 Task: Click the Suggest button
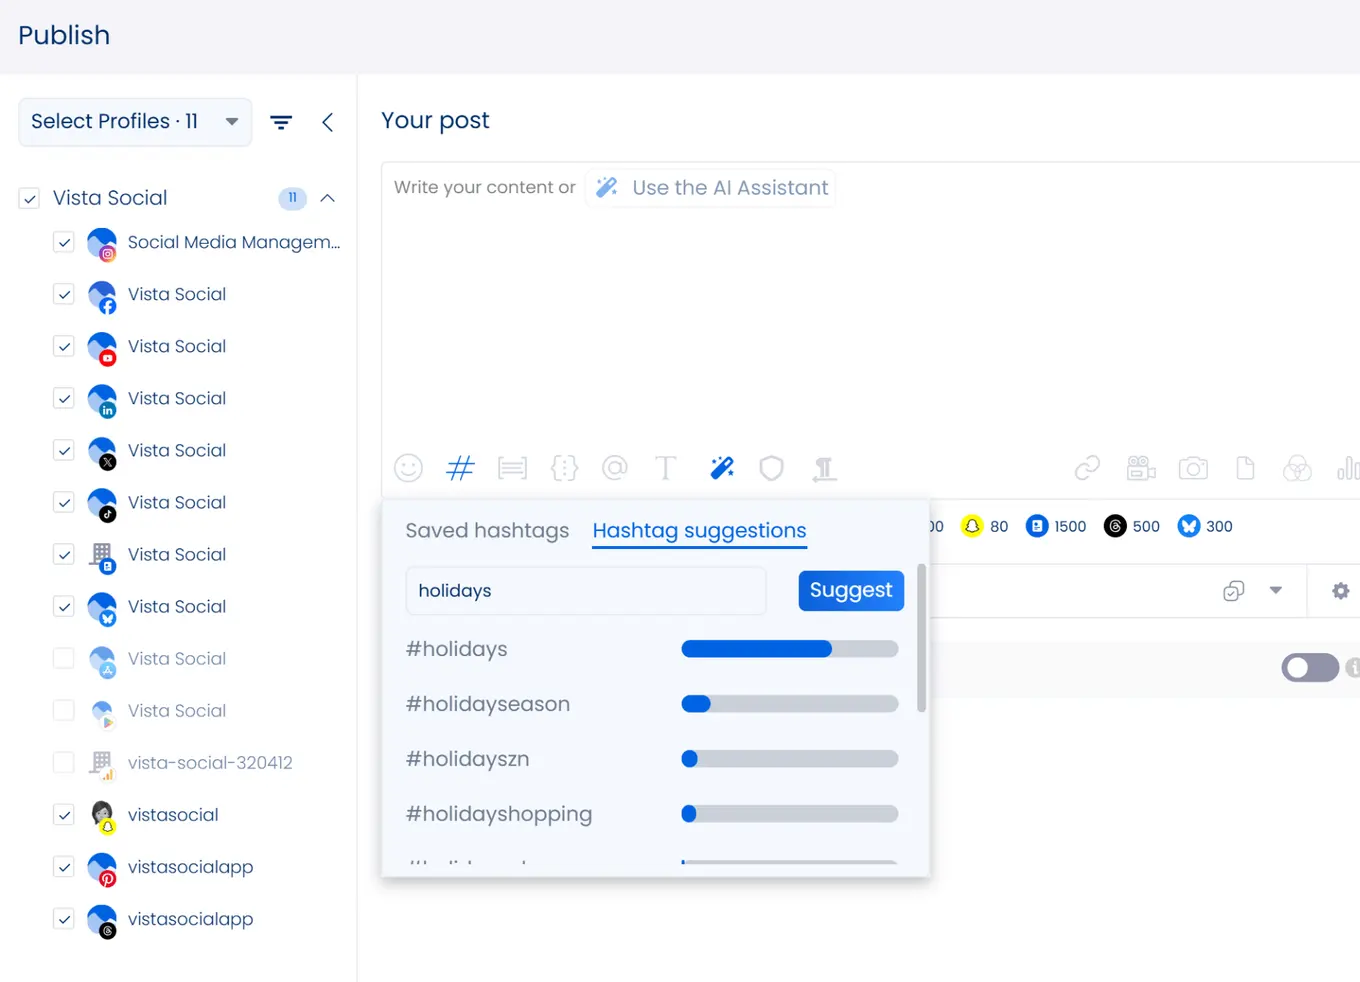850,591
